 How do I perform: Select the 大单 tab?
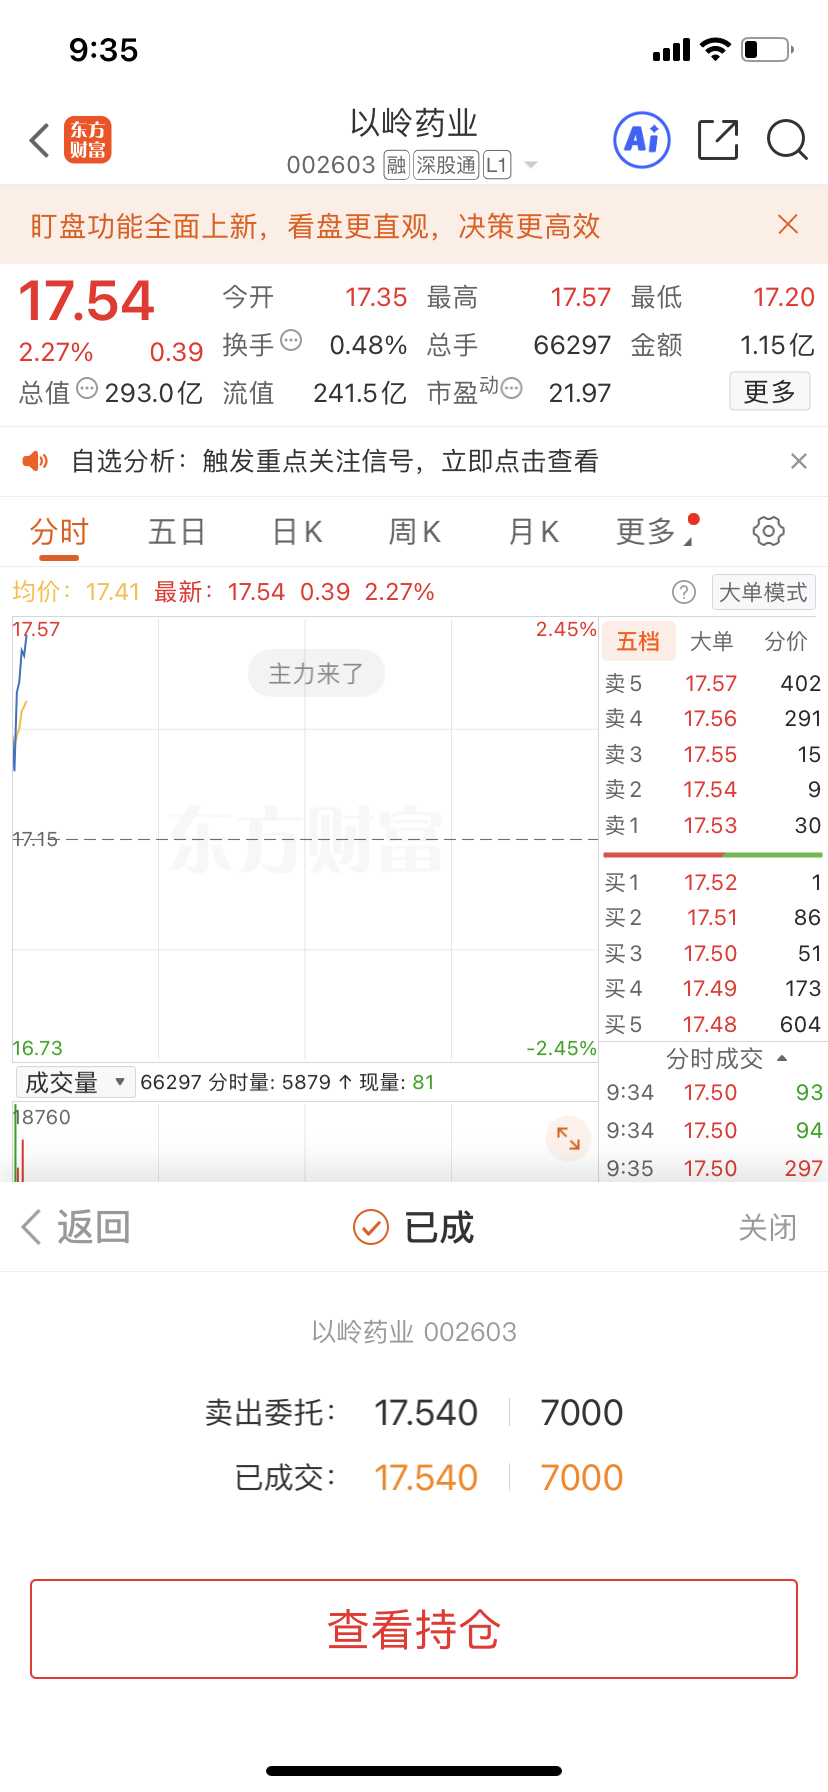[x=712, y=641]
